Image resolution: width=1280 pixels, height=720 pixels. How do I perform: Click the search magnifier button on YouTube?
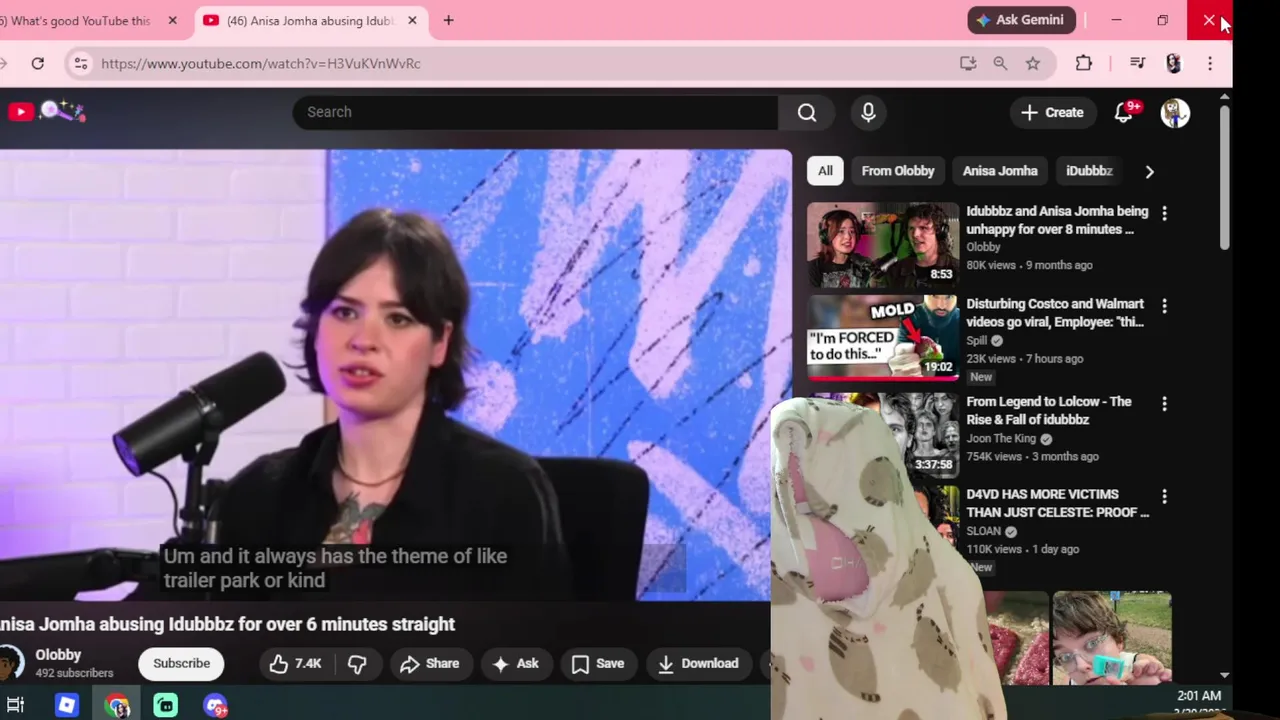coord(807,112)
